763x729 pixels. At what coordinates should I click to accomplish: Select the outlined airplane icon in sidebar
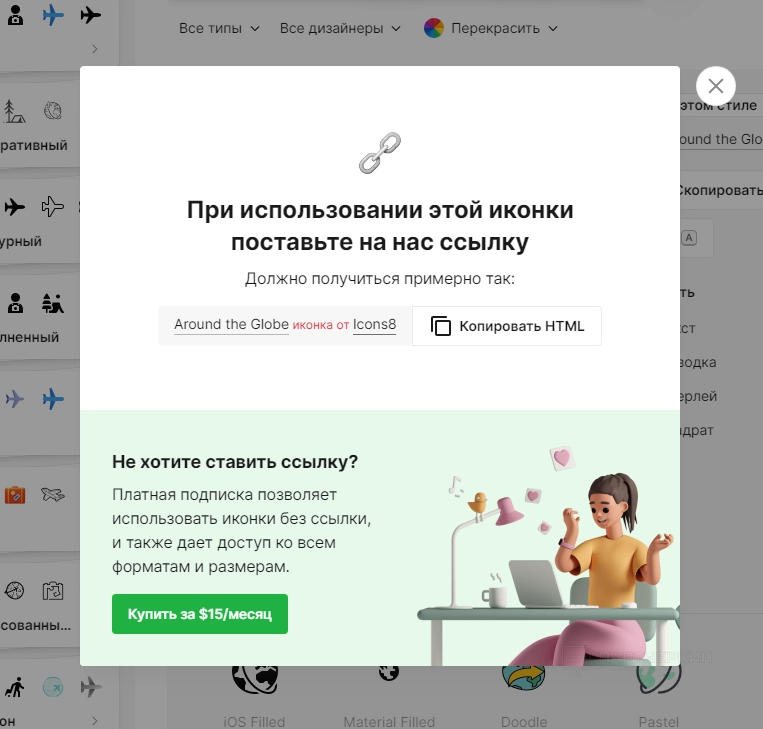click(53, 207)
